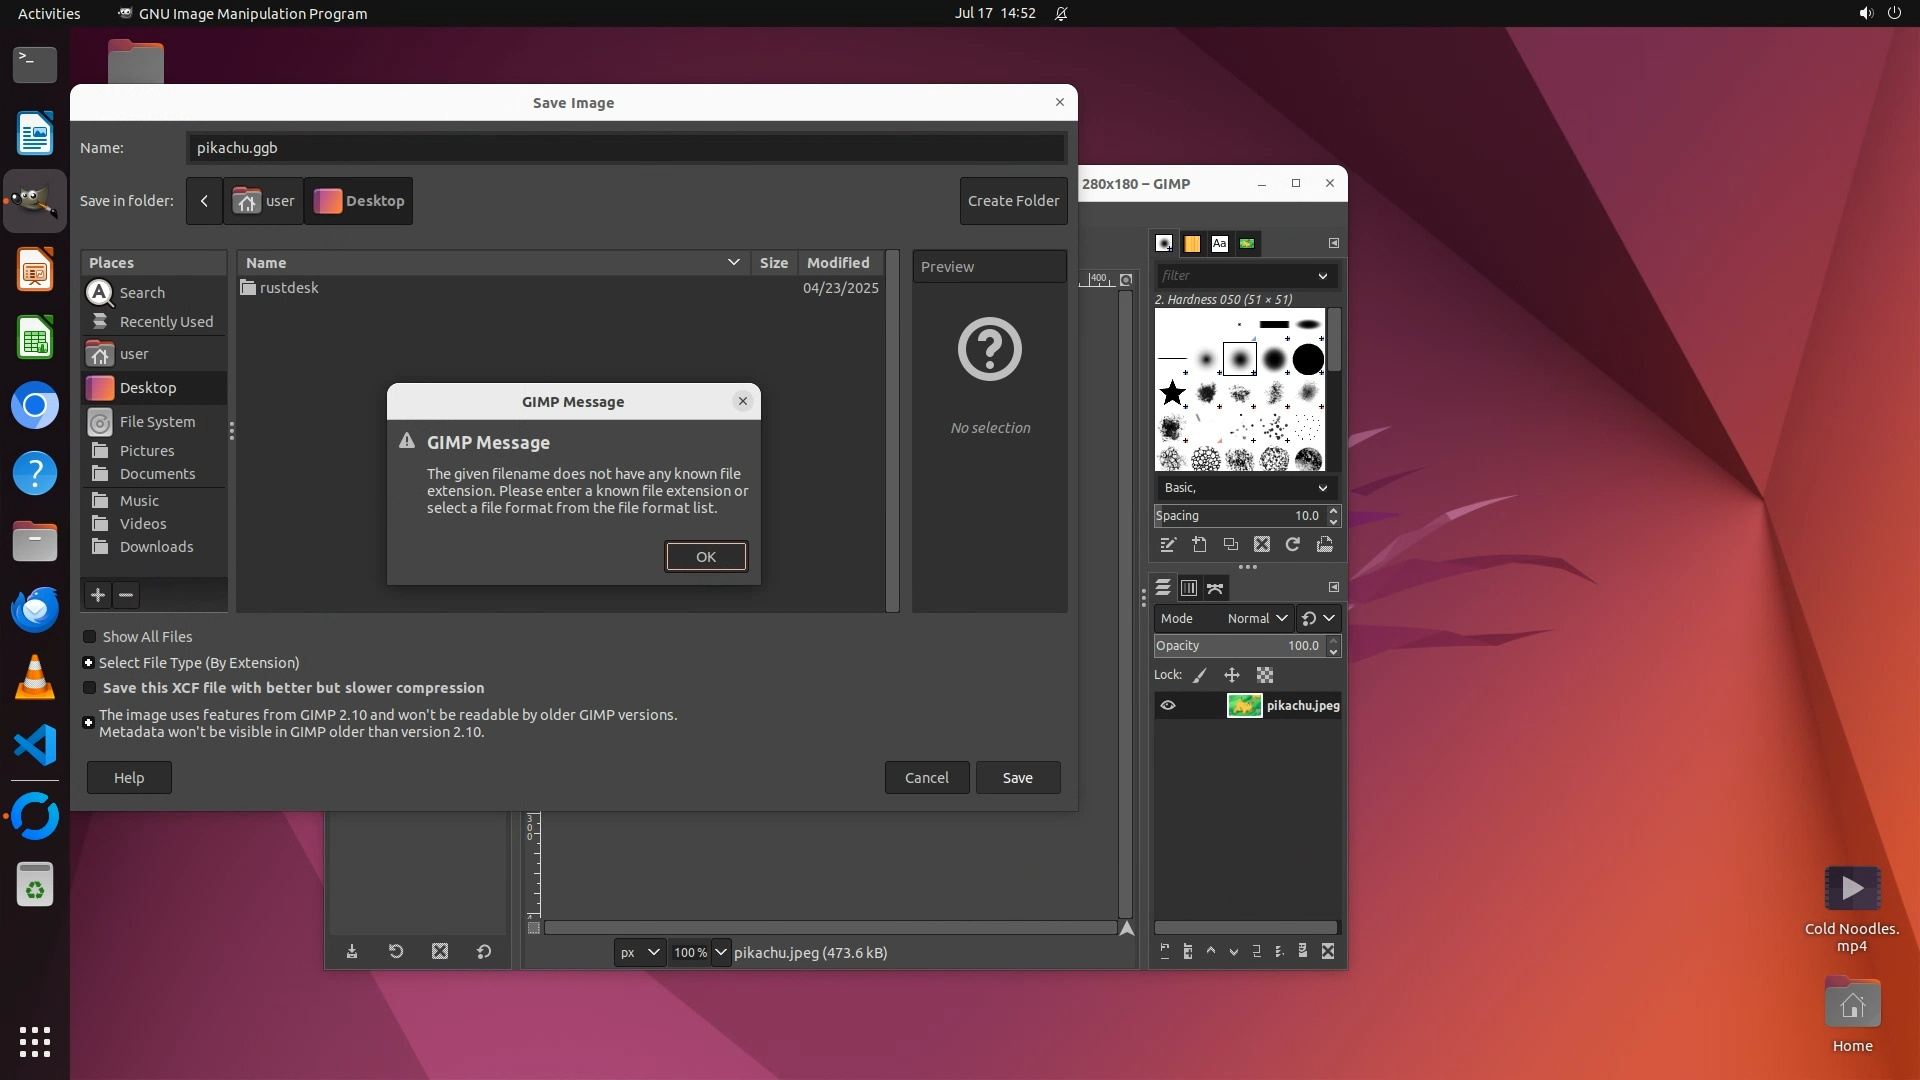This screenshot has height=1080, width=1920.
Task: Toggle lock position and size icon
Action: [1232, 676]
